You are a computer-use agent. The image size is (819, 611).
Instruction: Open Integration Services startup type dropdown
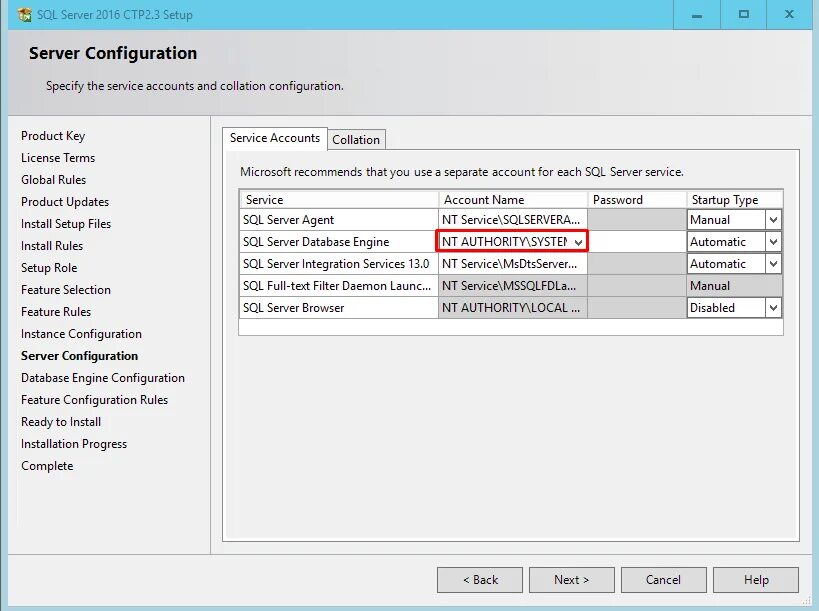click(x=774, y=264)
